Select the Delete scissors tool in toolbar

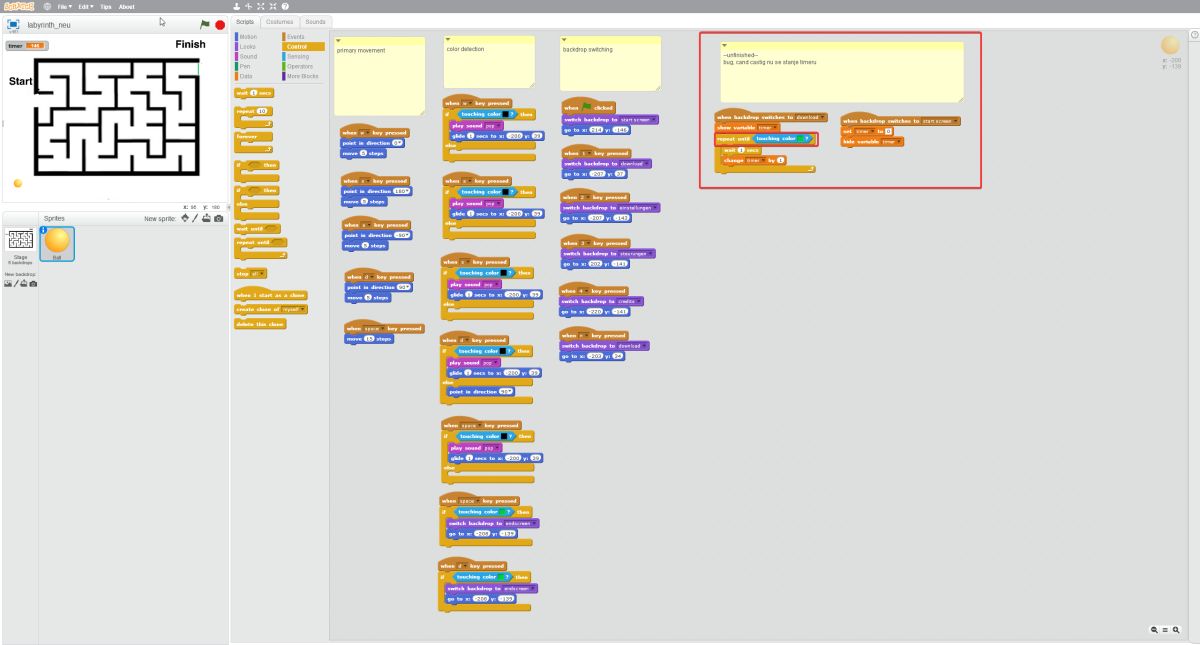coord(248,6)
